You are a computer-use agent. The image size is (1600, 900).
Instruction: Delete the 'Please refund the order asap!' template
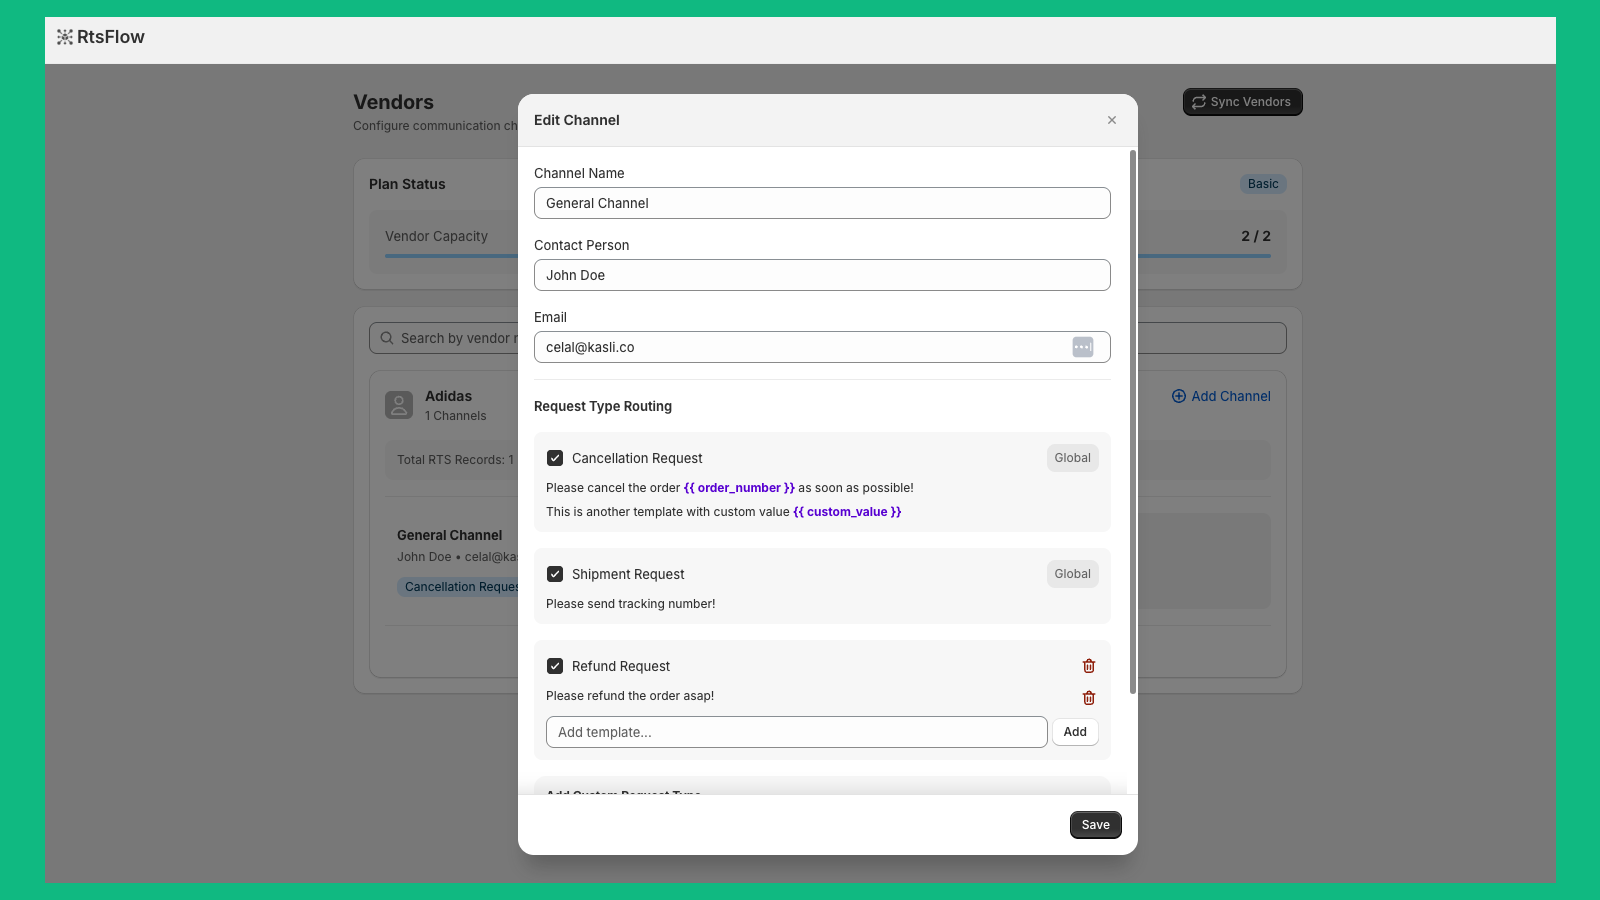(1089, 698)
